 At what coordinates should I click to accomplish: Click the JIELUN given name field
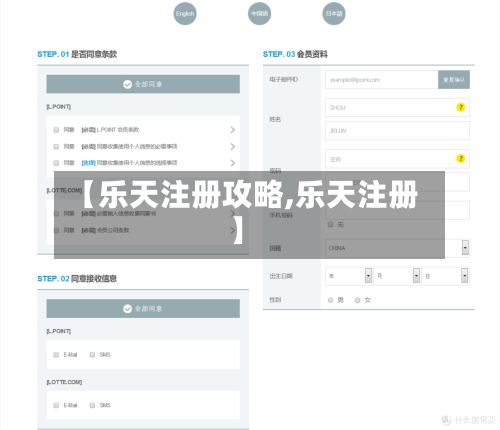[397, 131]
